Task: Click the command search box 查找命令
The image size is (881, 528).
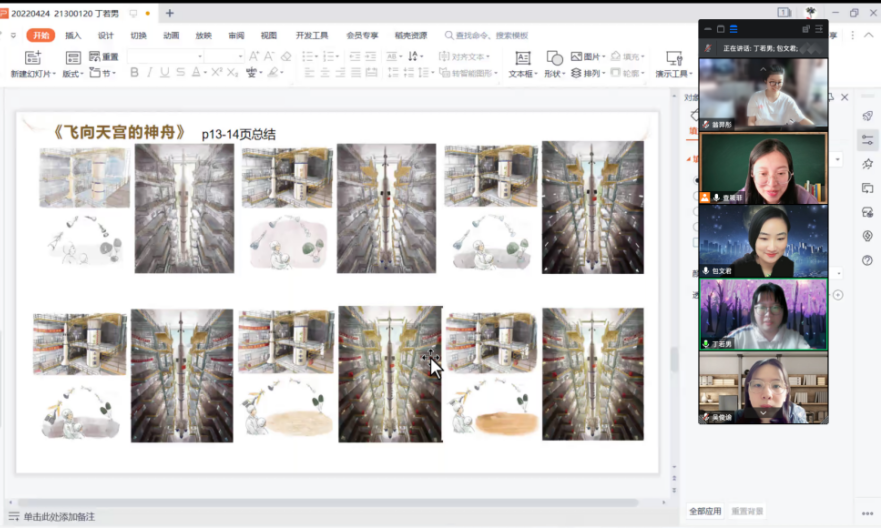Action: (x=487, y=35)
